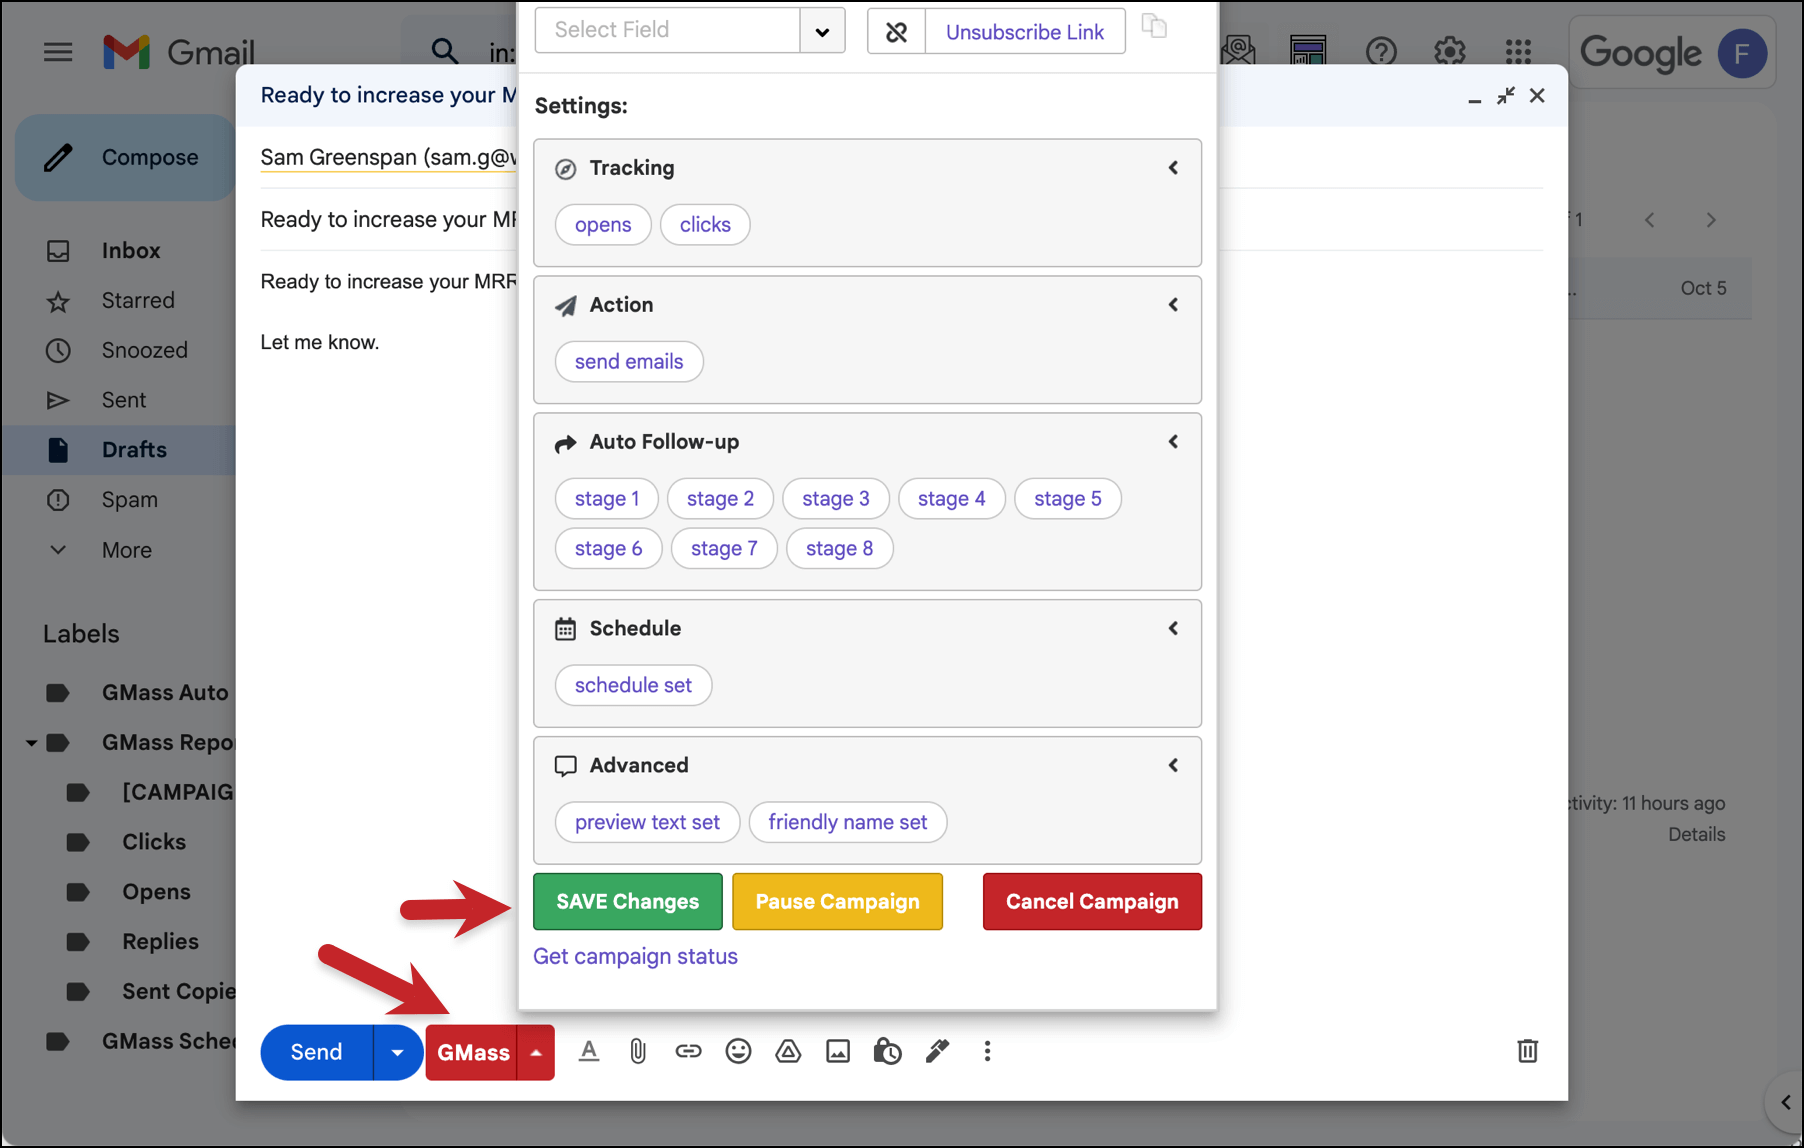
Task: Click the search magnifier icon in Gmail
Action: coord(444,51)
